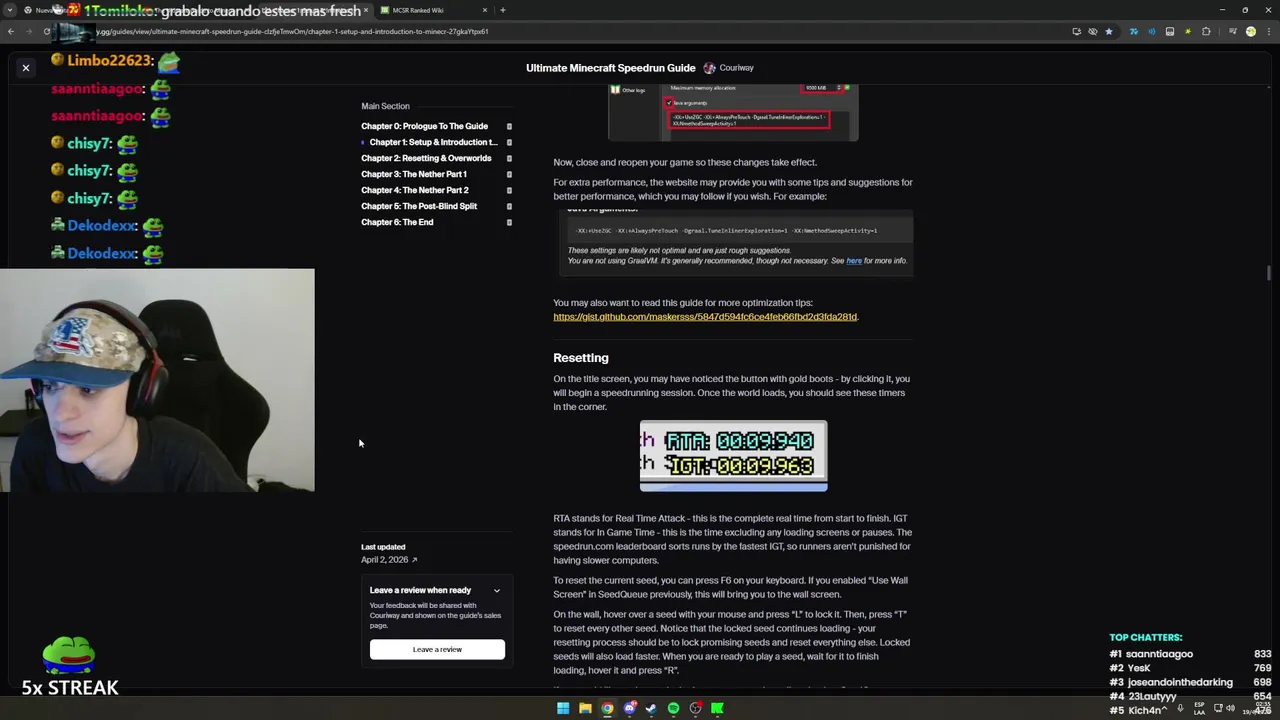Close the MCSR Ranked Wiki tab
This screenshot has width=1280, height=720.
pos(485,10)
